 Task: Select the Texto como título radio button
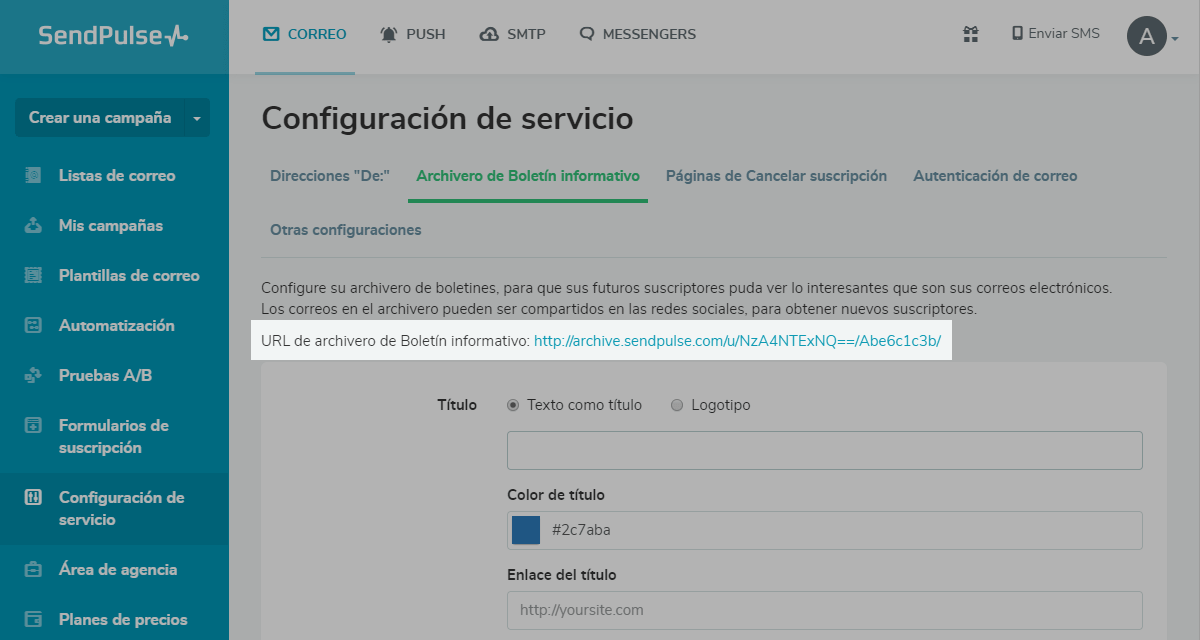514,405
